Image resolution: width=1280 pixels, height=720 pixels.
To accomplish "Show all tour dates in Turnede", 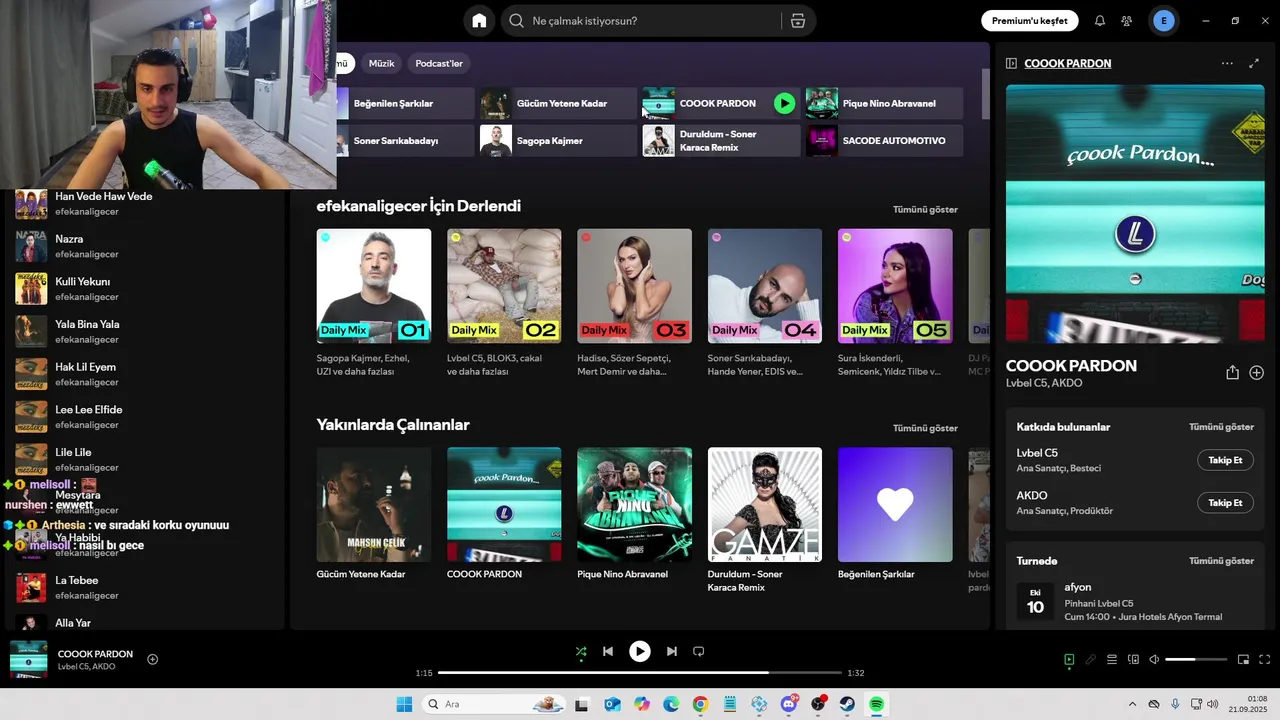I will pyautogui.click(x=1221, y=561).
